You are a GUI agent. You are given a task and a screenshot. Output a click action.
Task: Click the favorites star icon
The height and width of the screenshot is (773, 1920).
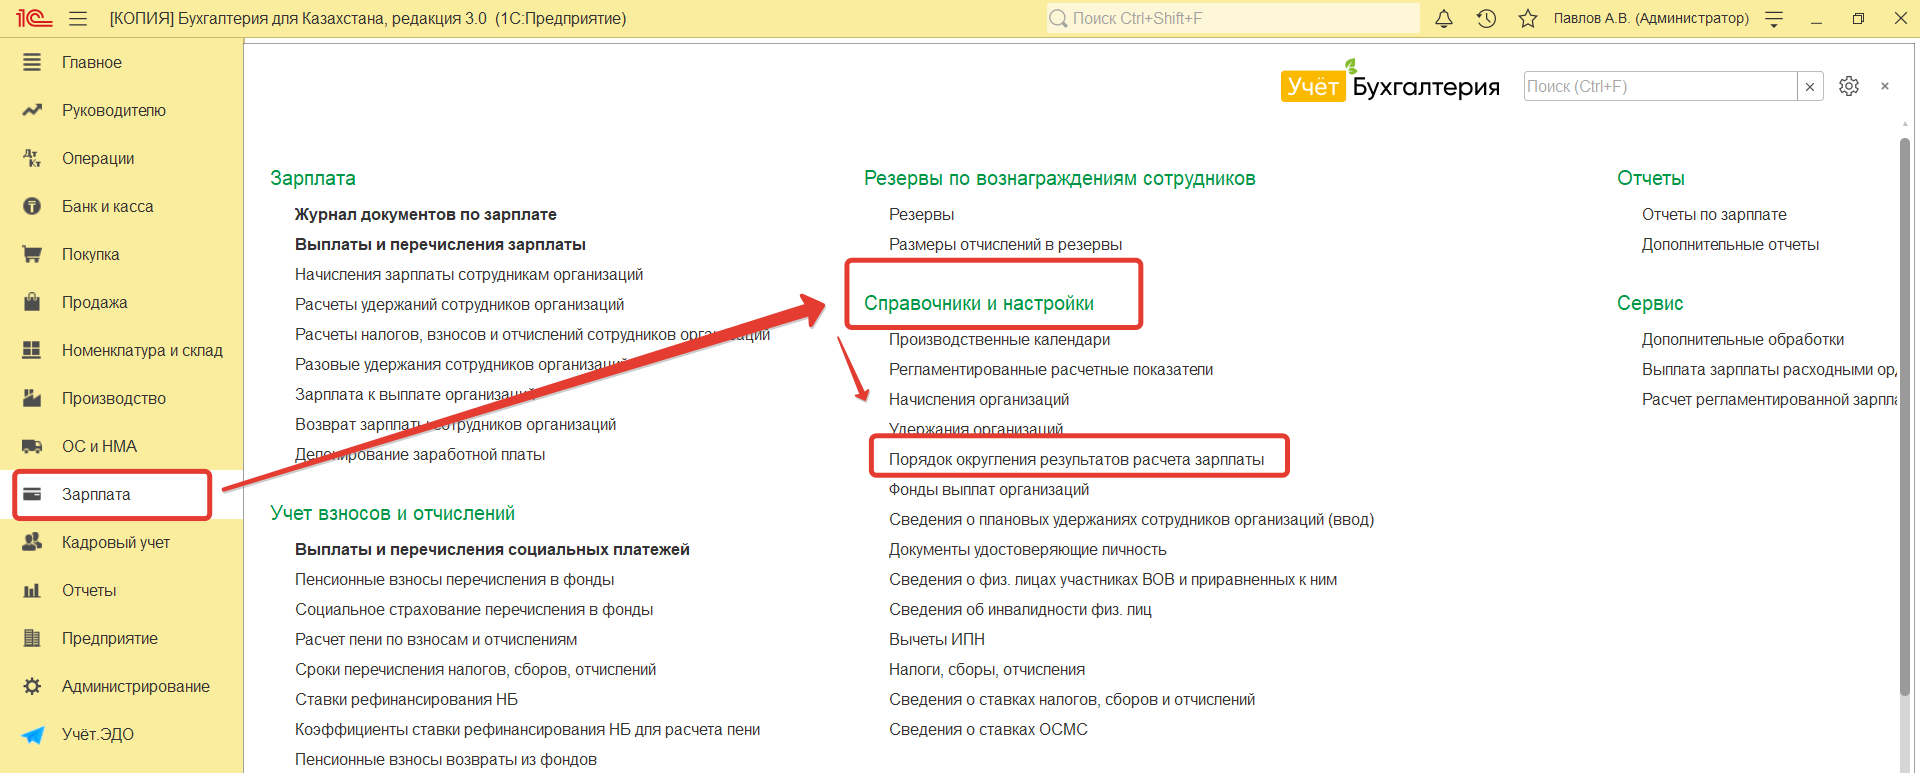1528,18
